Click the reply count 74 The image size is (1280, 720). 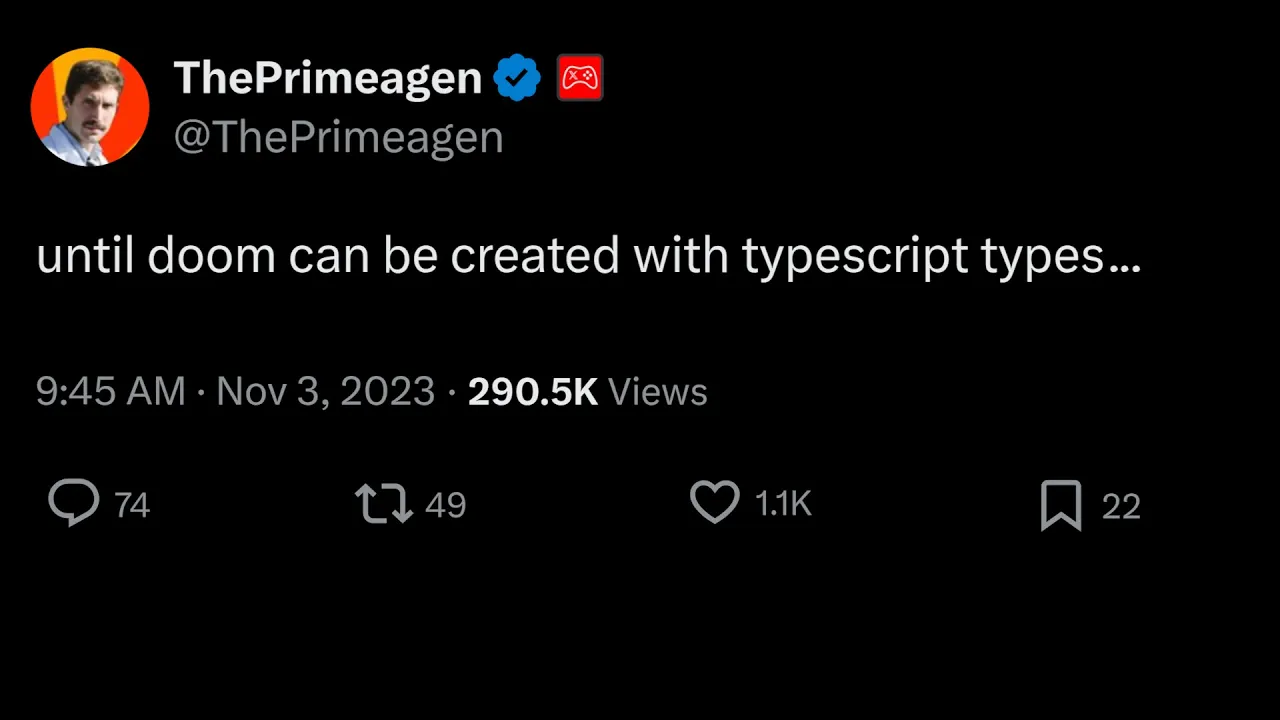coord(132,506)
